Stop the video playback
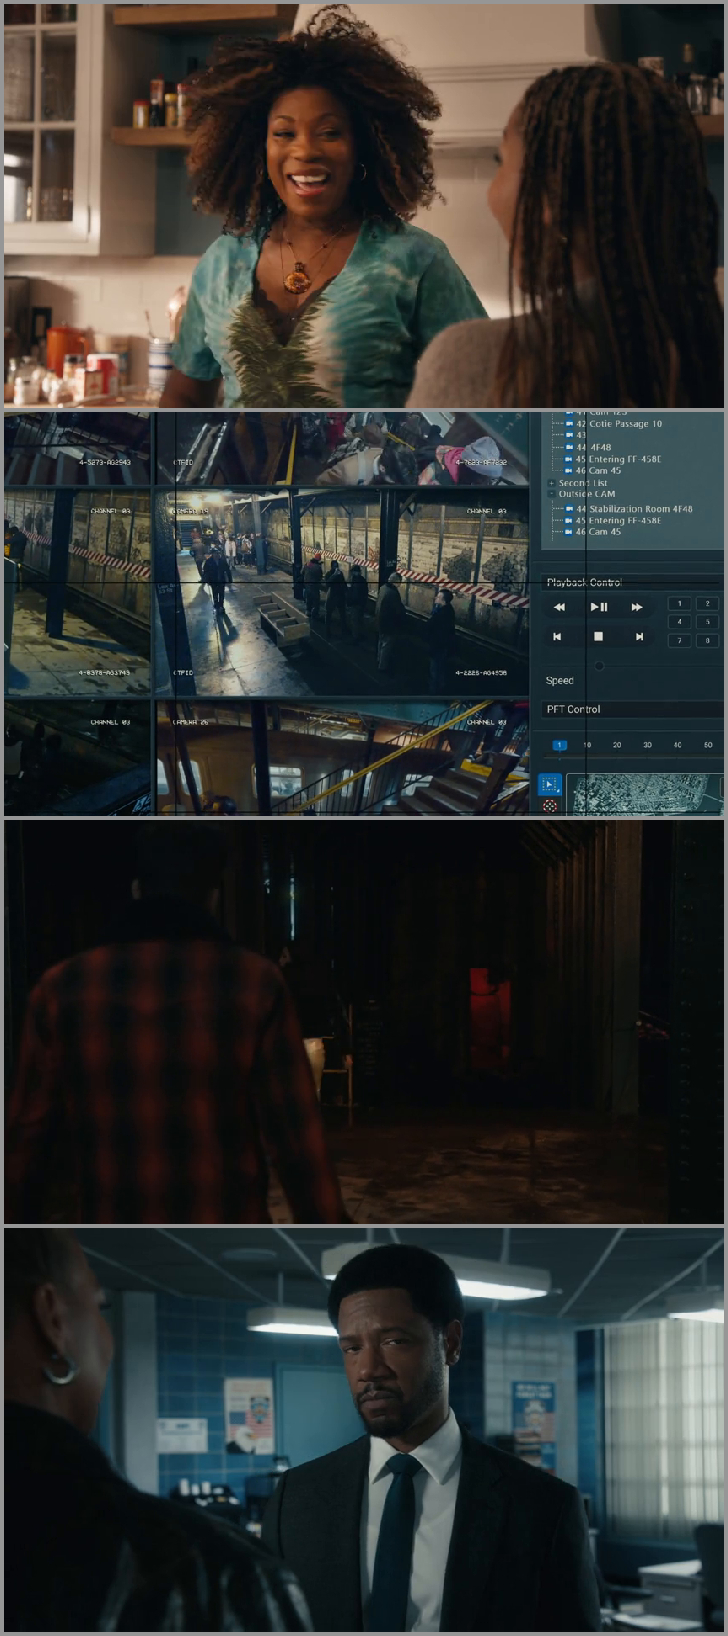The width and height of the screenshot is (728, 1636). [x=598, y=636]
